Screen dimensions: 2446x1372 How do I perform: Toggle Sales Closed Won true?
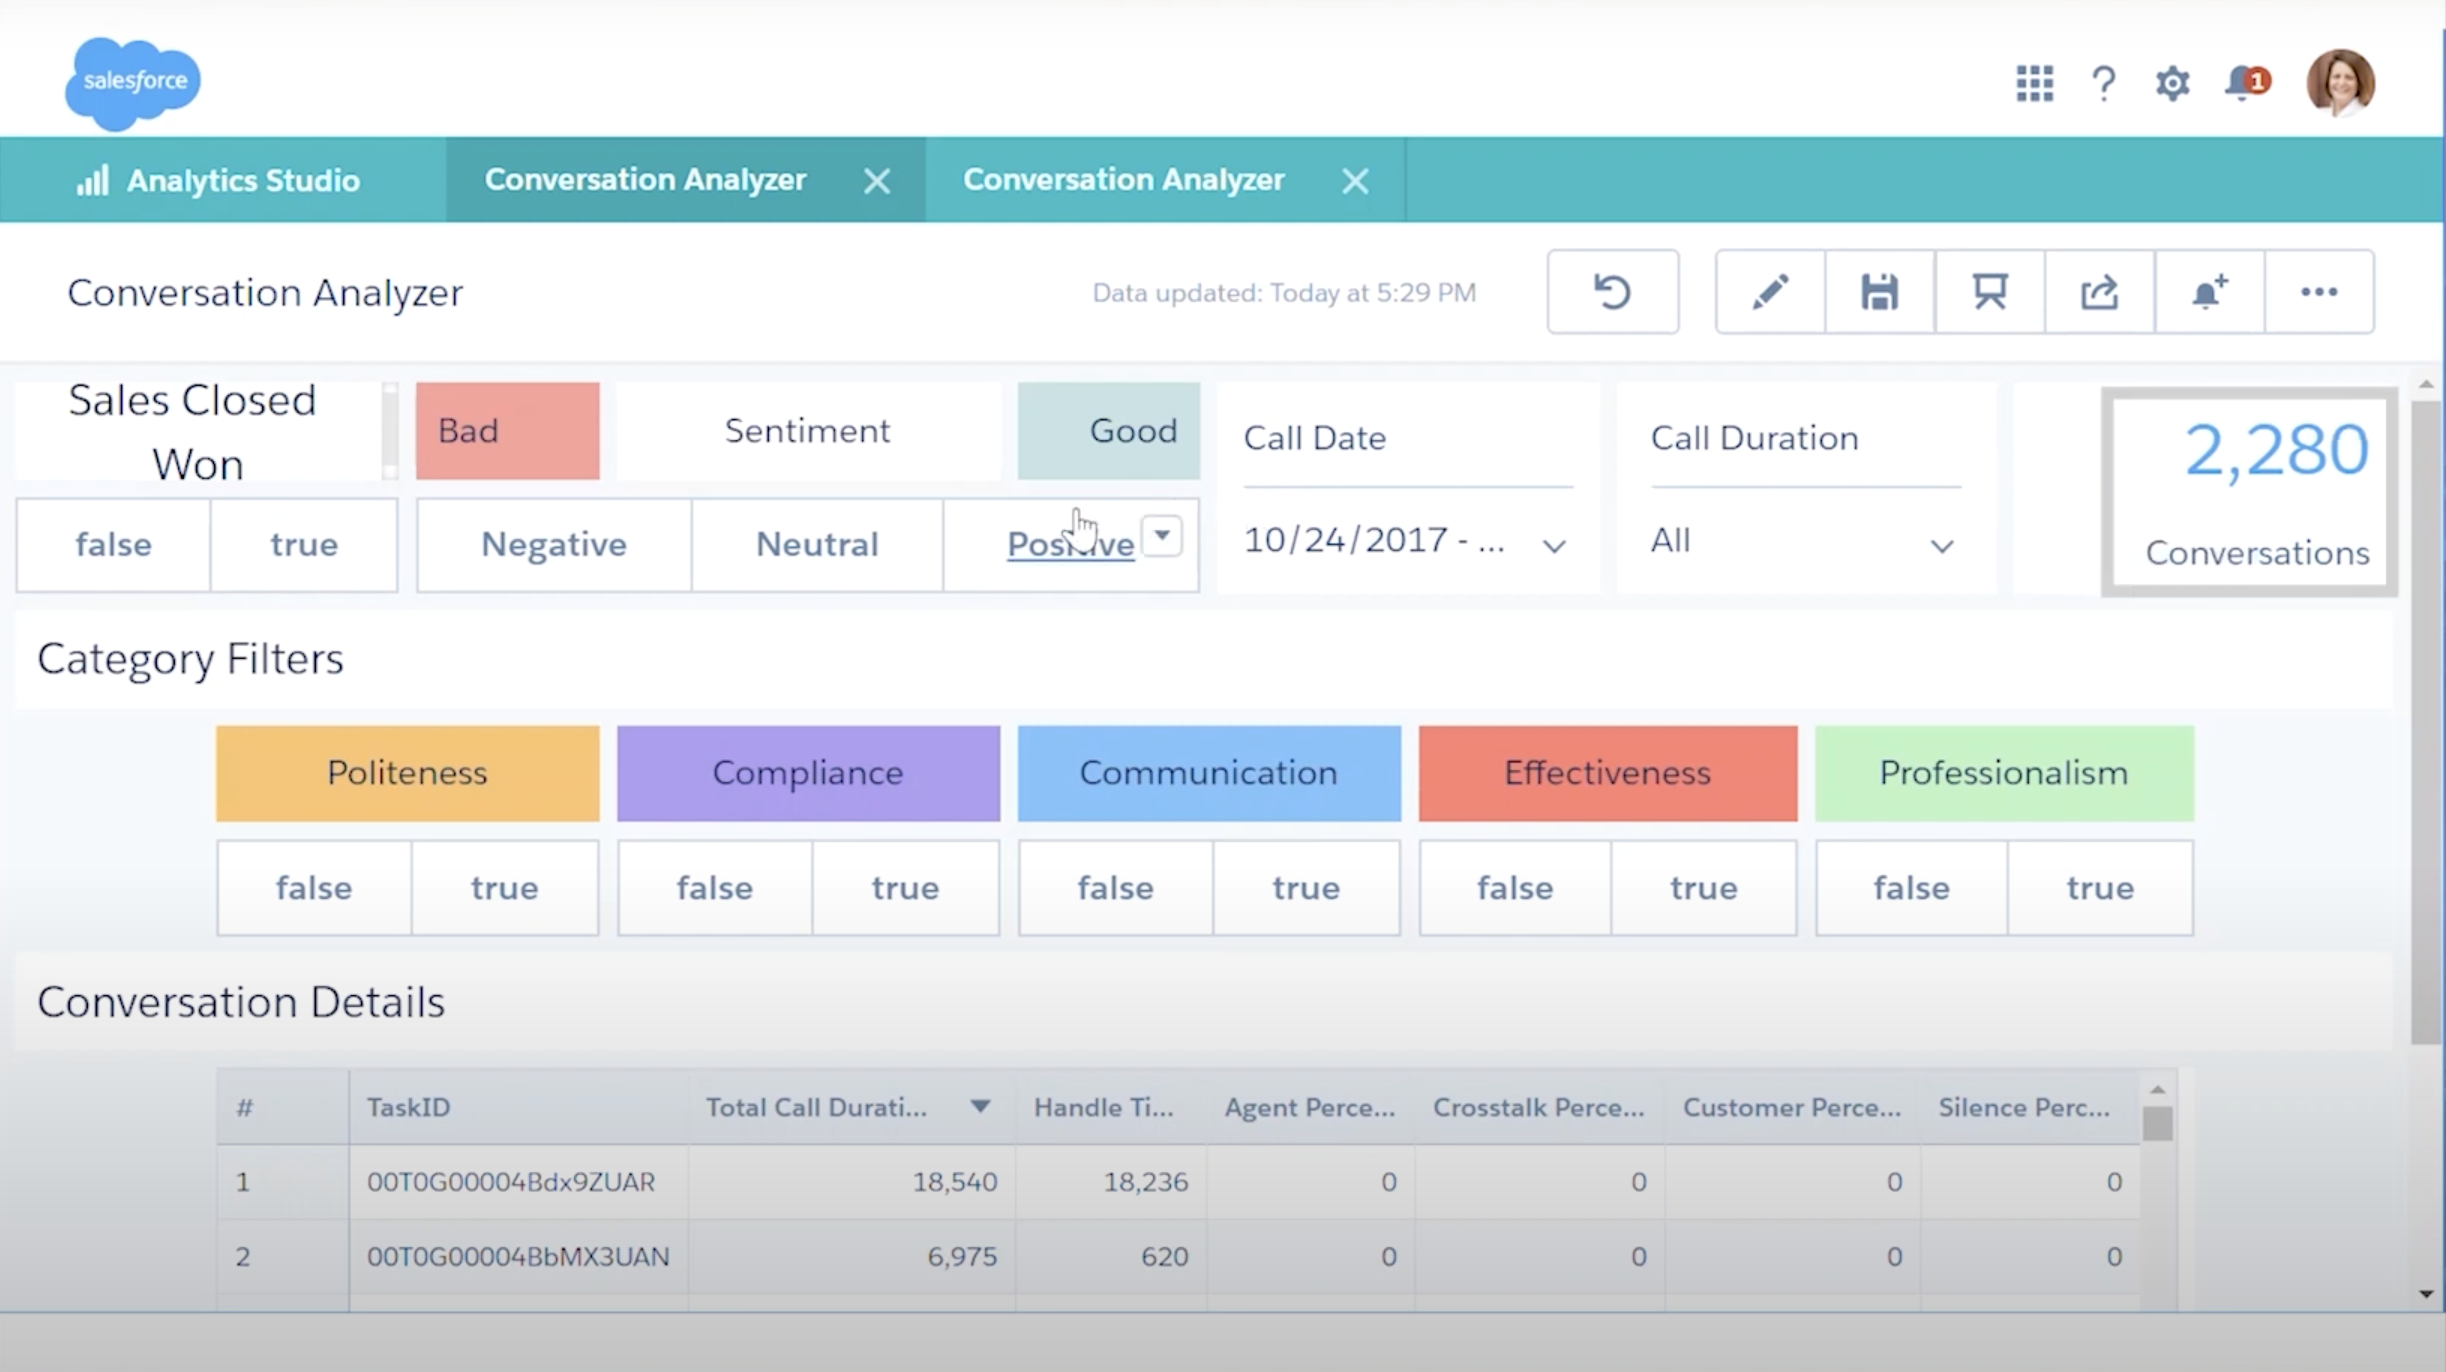coord(304,545)
